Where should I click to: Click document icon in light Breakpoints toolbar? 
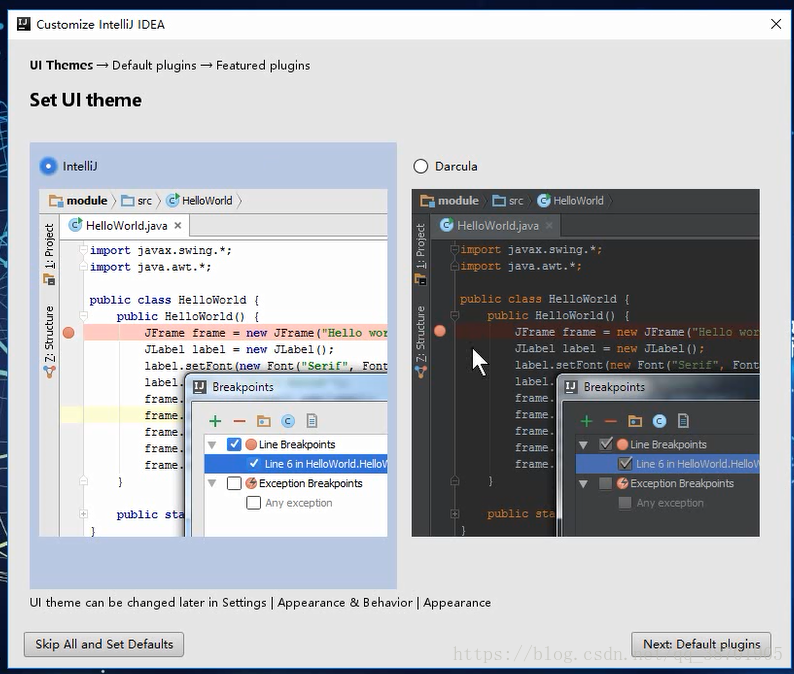tap(312, 421)
